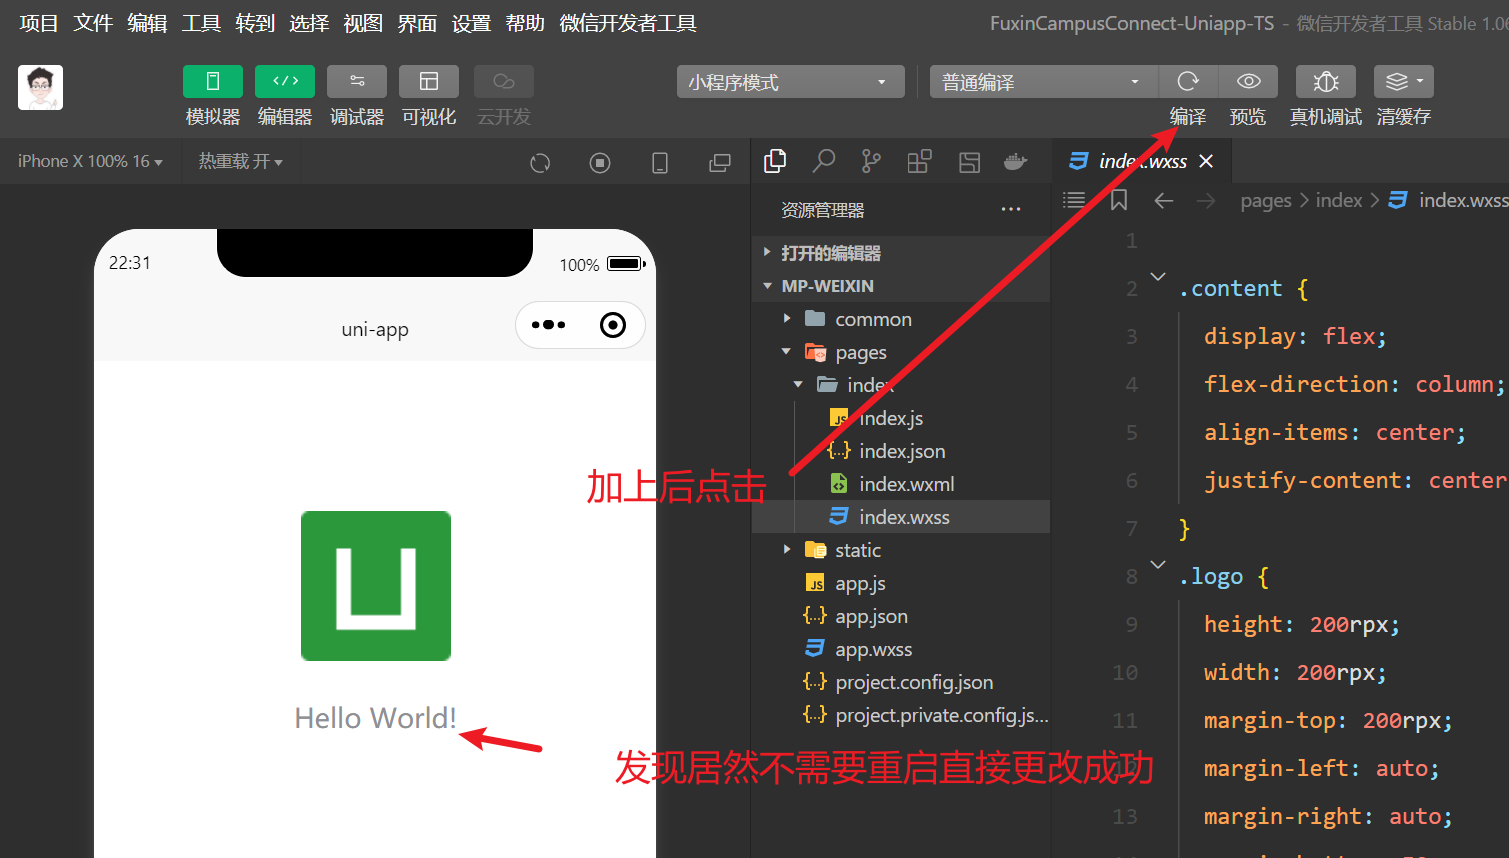The image size is (1509, 858).
Task: Close the index.wxss tab
Action: point(1206,161)
